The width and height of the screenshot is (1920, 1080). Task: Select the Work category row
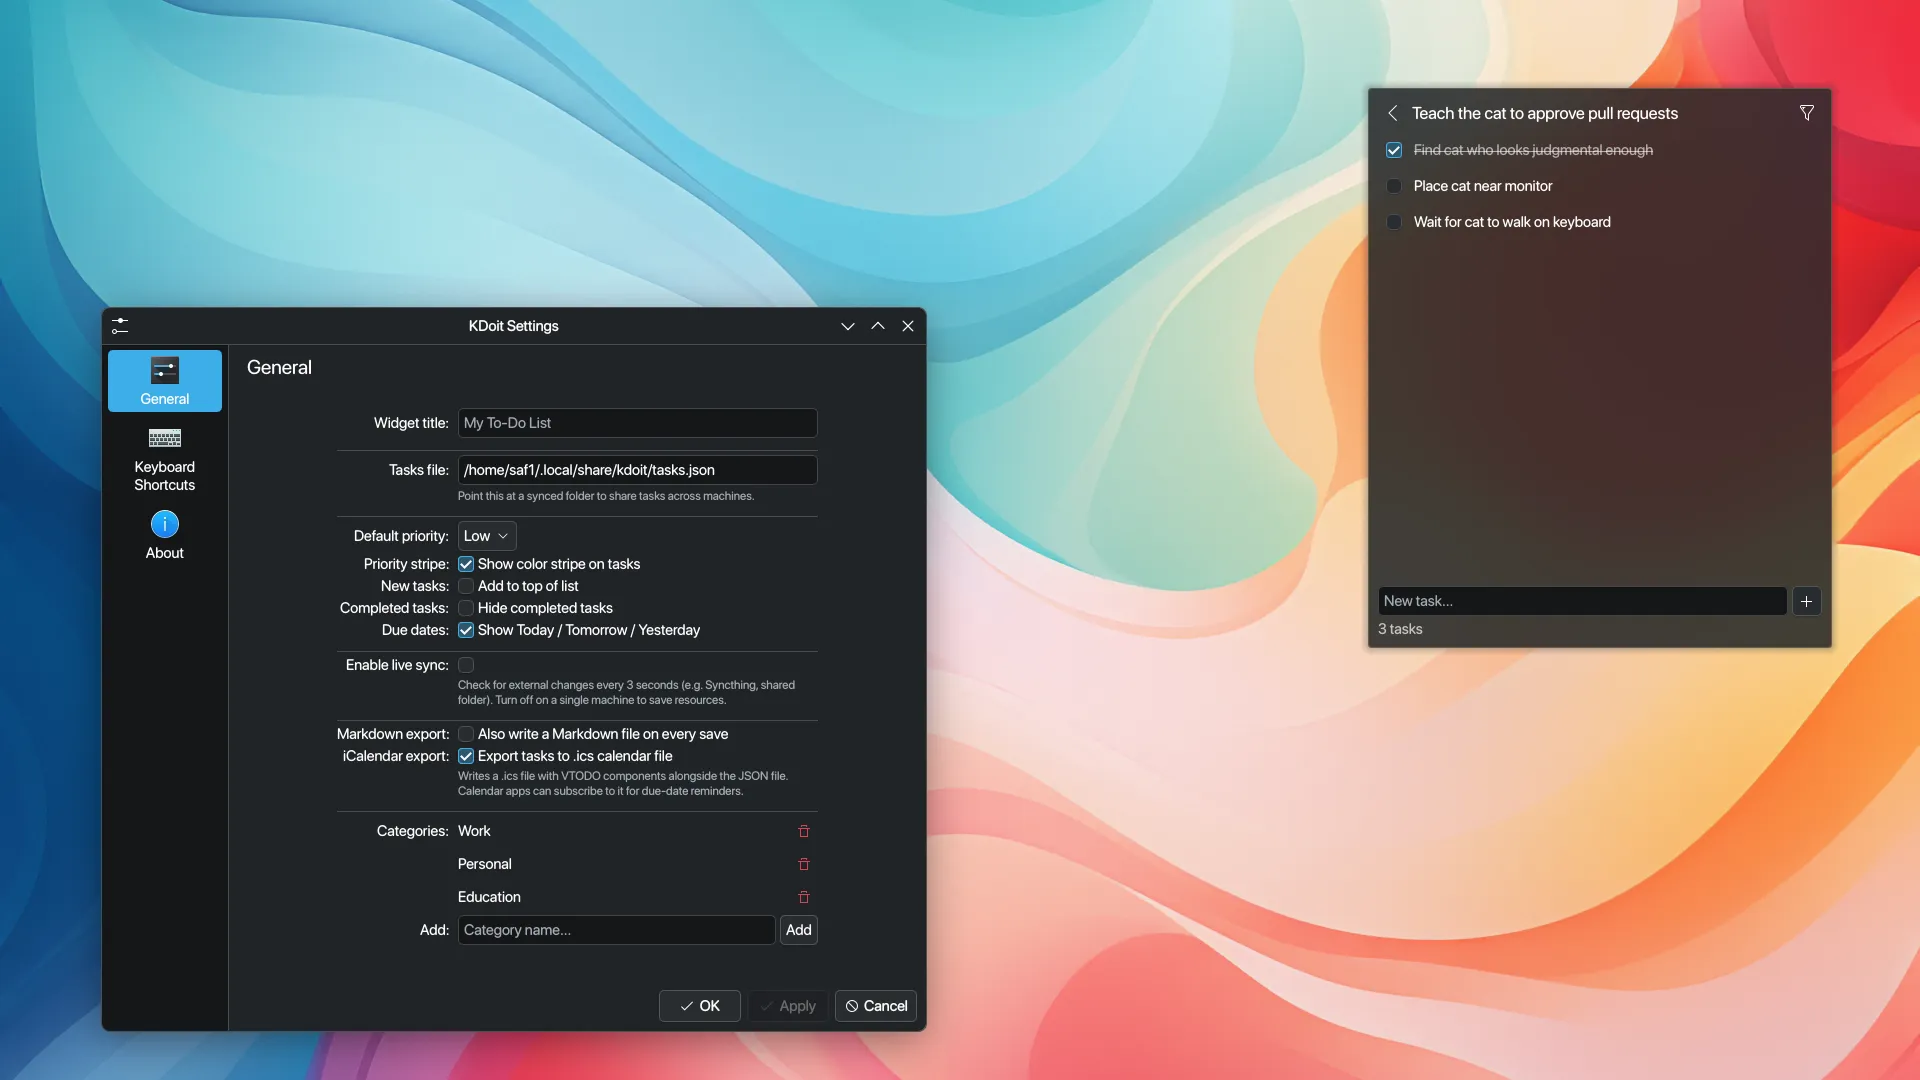point(636,831)
